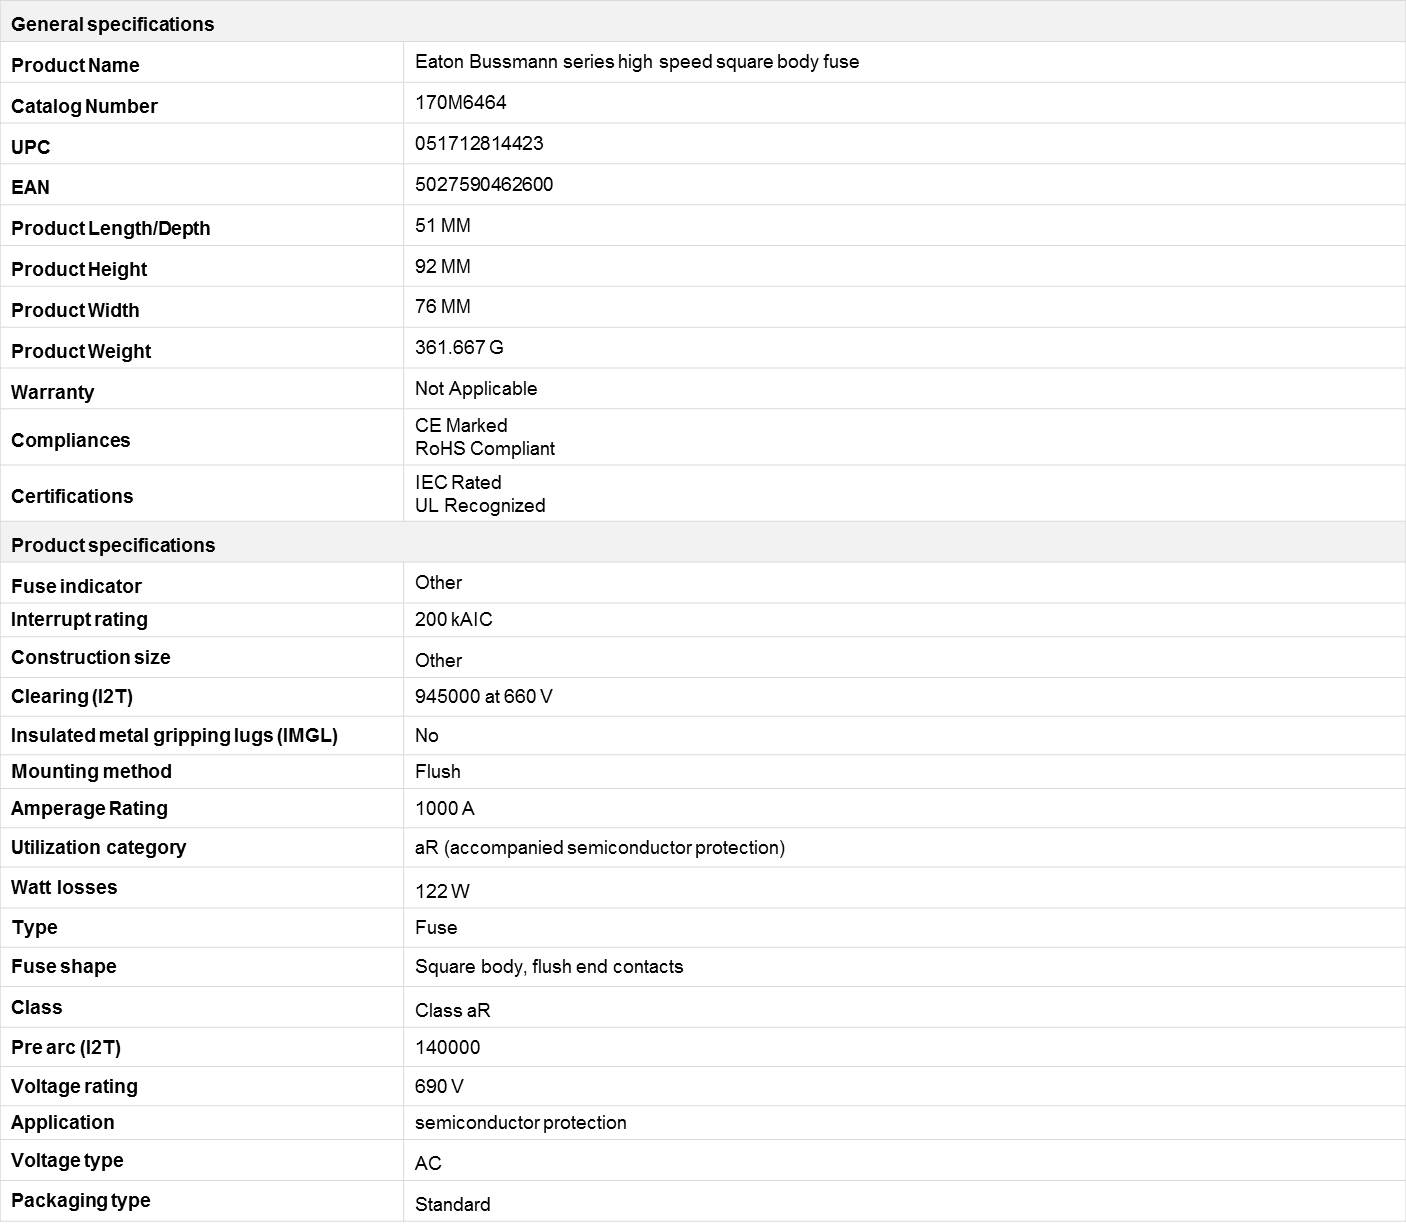Click the RoHS Compliant compliance entry
The image size is (1406, 1226).
tap(485, 449)
